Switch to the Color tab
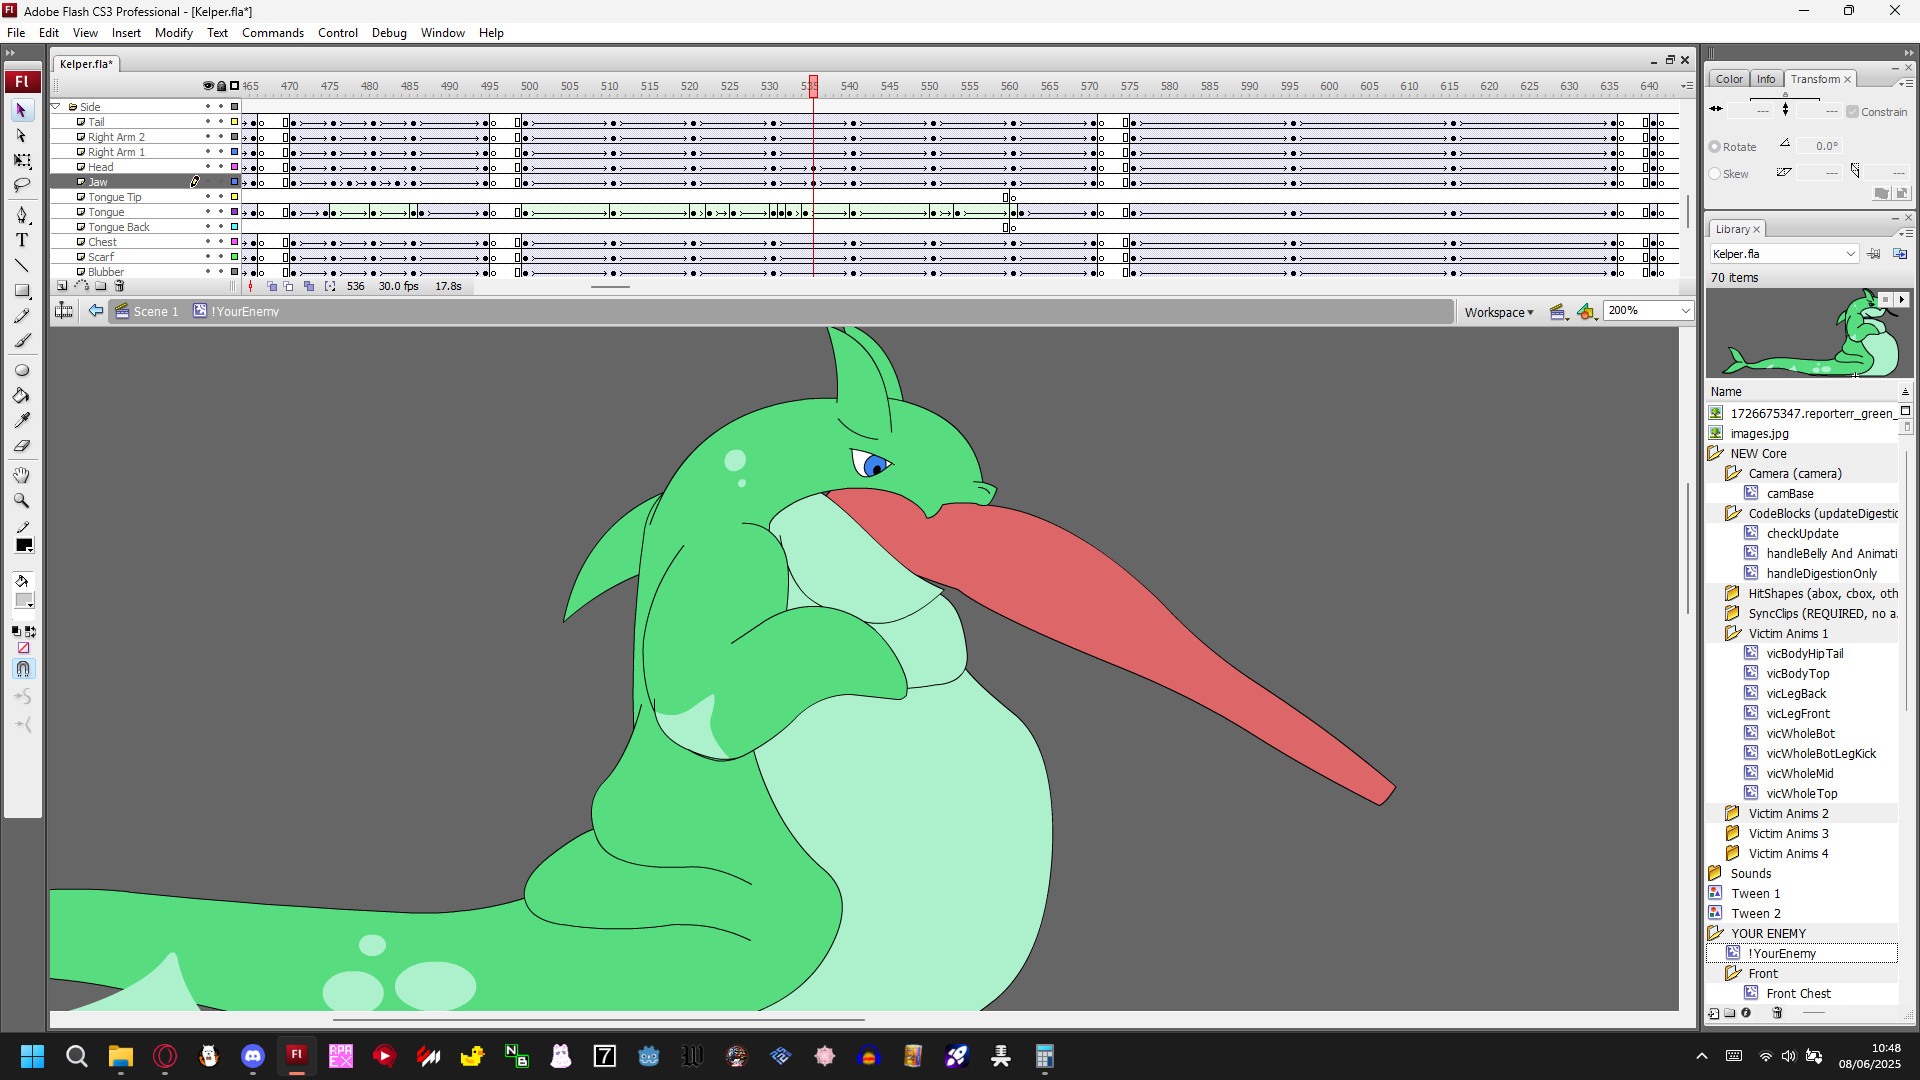Screen dimensions: 1920x1080 (1729, 79)
